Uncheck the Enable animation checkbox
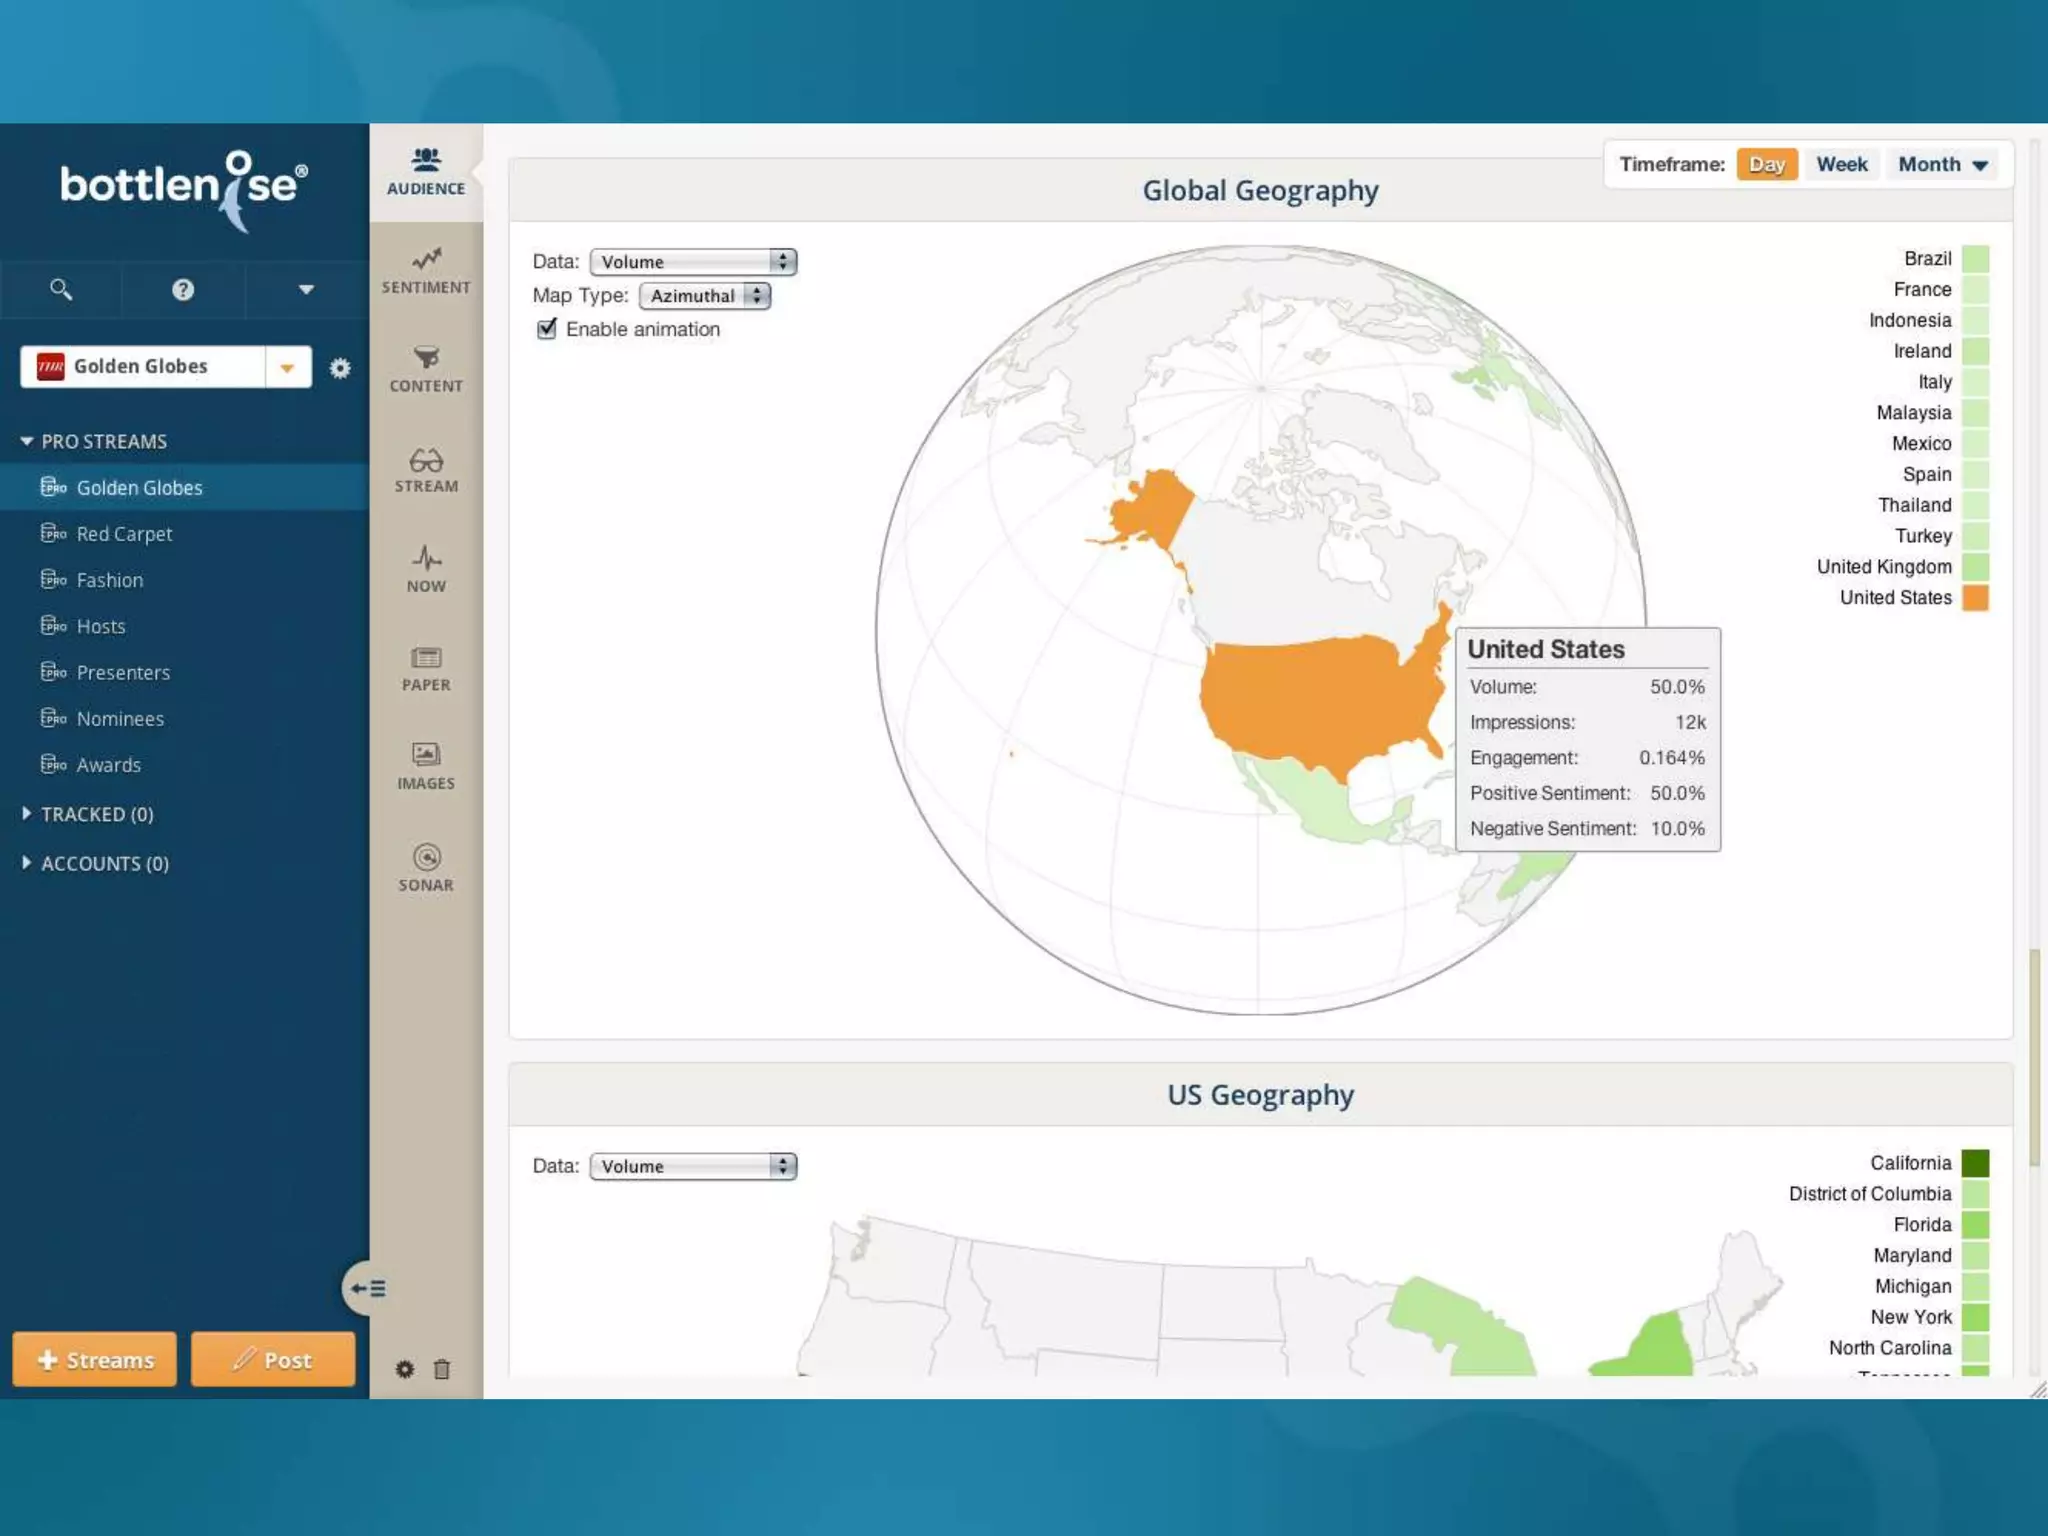The width and height of the screenshot is (2048, 1536). (547, 329)
